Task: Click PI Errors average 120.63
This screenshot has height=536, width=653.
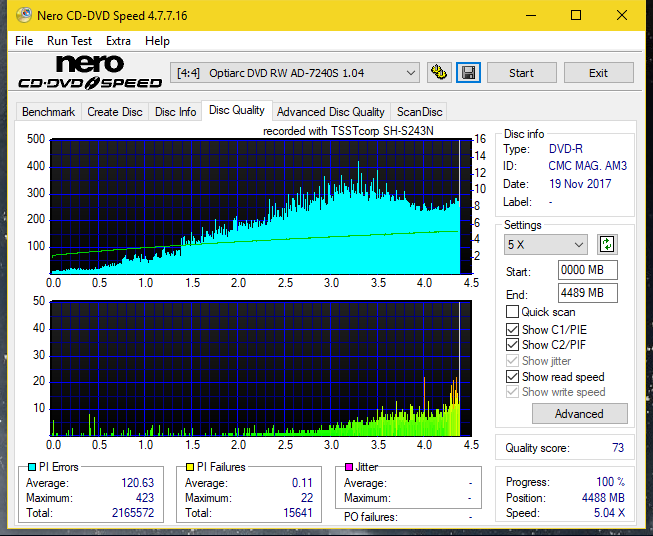Action: [x=137, y=483]
